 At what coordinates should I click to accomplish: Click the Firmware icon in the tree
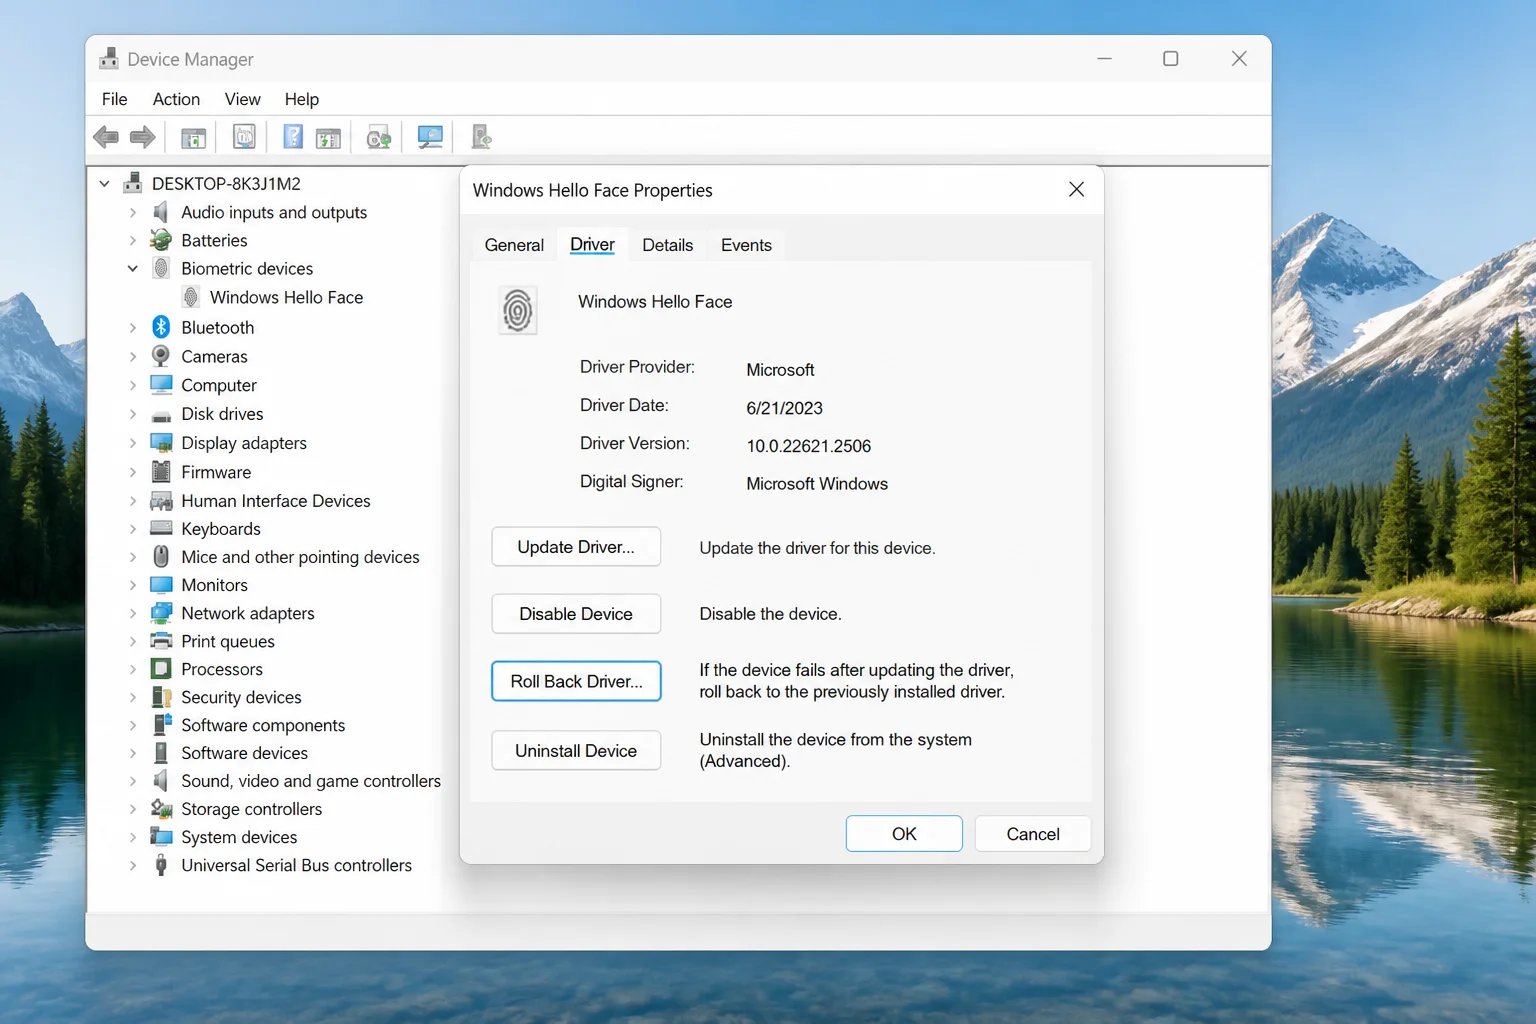coord(161,472)
